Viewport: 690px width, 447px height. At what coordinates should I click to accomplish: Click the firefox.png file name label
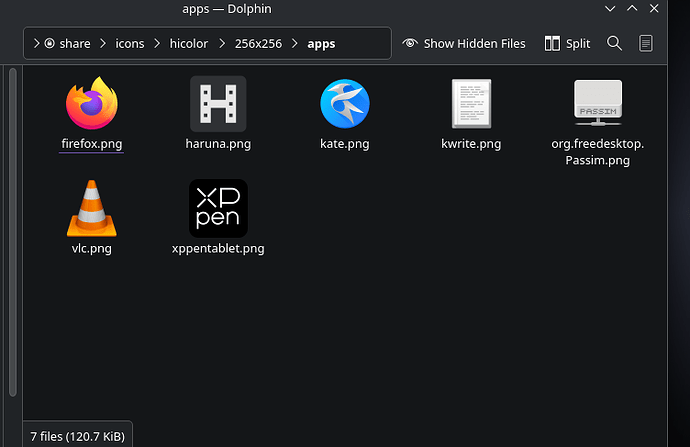pyautogui.click(x=92, y=144)
